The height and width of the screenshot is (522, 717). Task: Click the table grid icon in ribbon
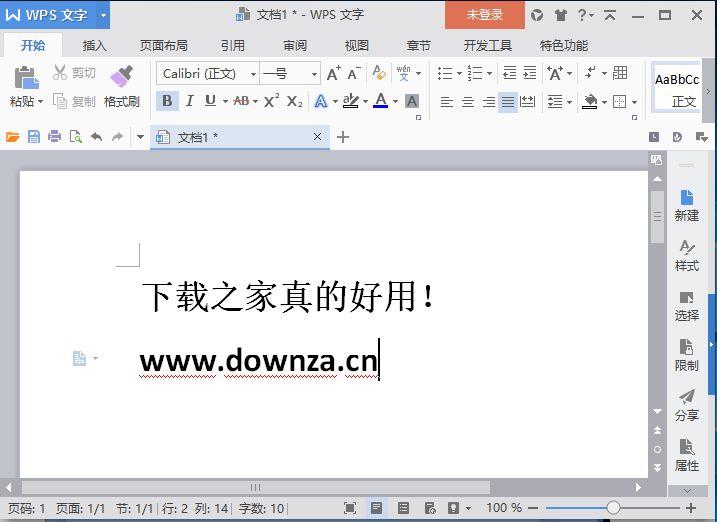[620, 73]
